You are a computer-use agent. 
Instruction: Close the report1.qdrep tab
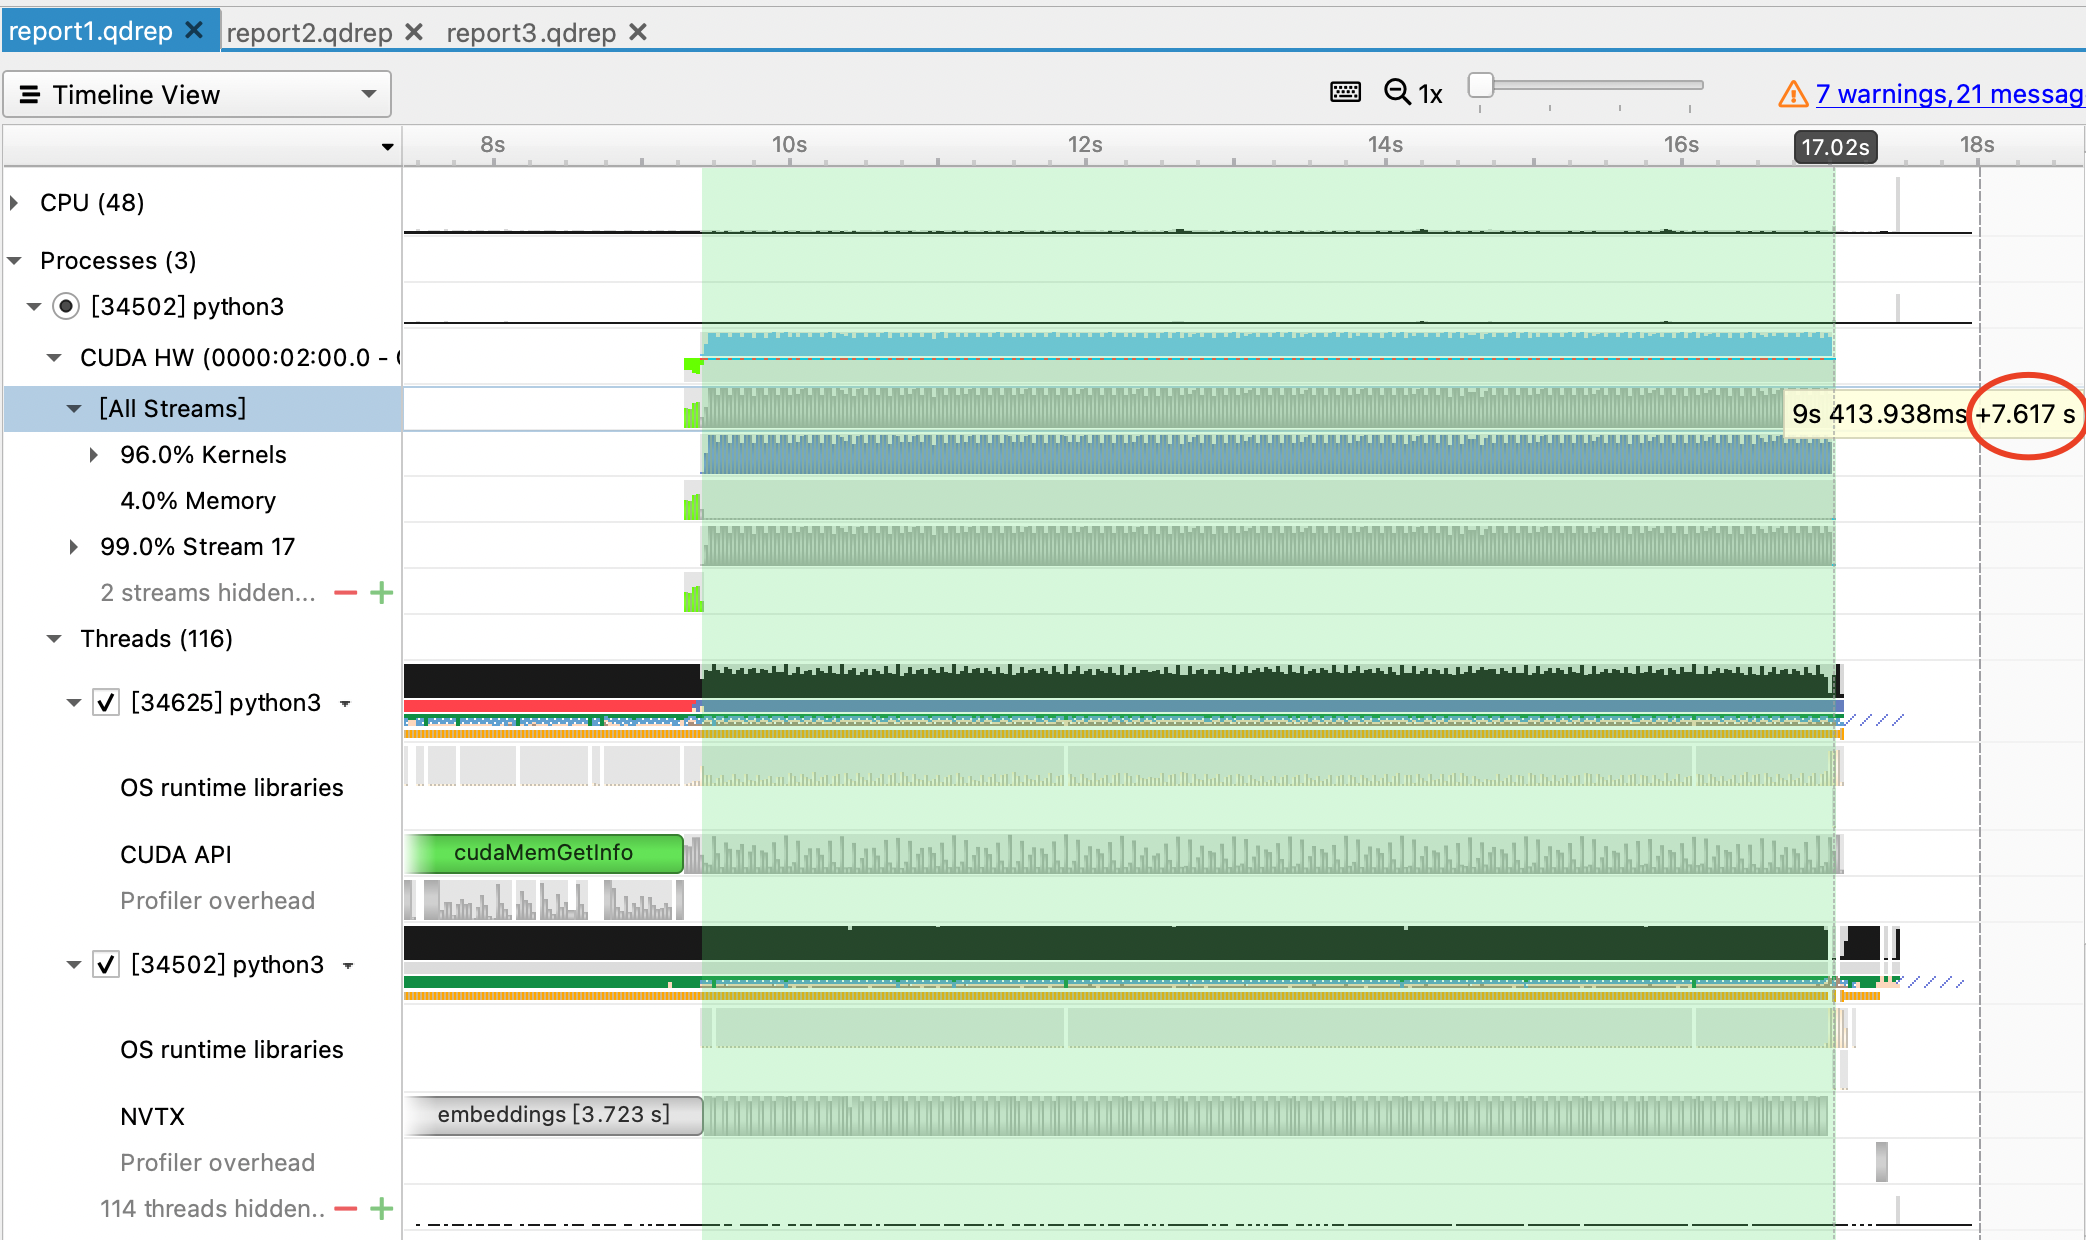tap(194, 30)
